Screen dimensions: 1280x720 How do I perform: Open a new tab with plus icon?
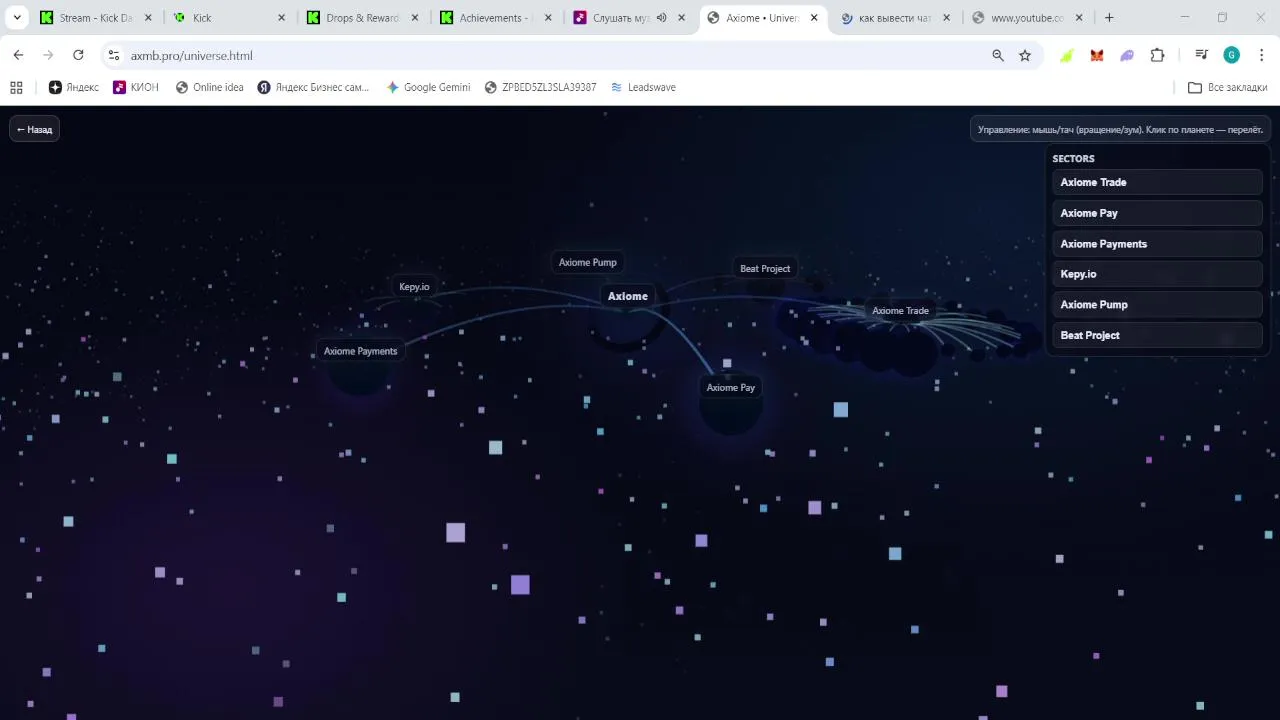click(x=1109, y=17)
